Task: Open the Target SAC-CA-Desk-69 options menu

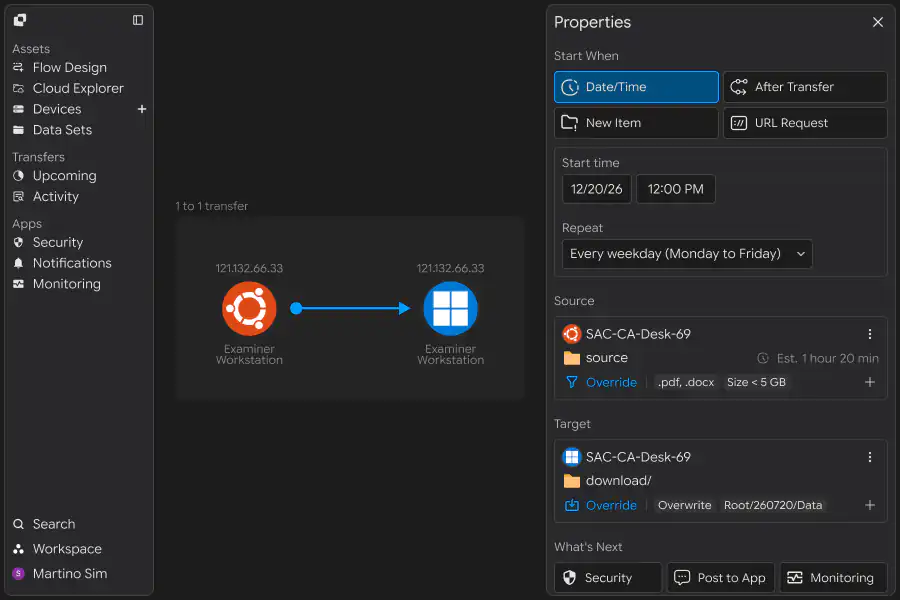Action: click(870, 457)
